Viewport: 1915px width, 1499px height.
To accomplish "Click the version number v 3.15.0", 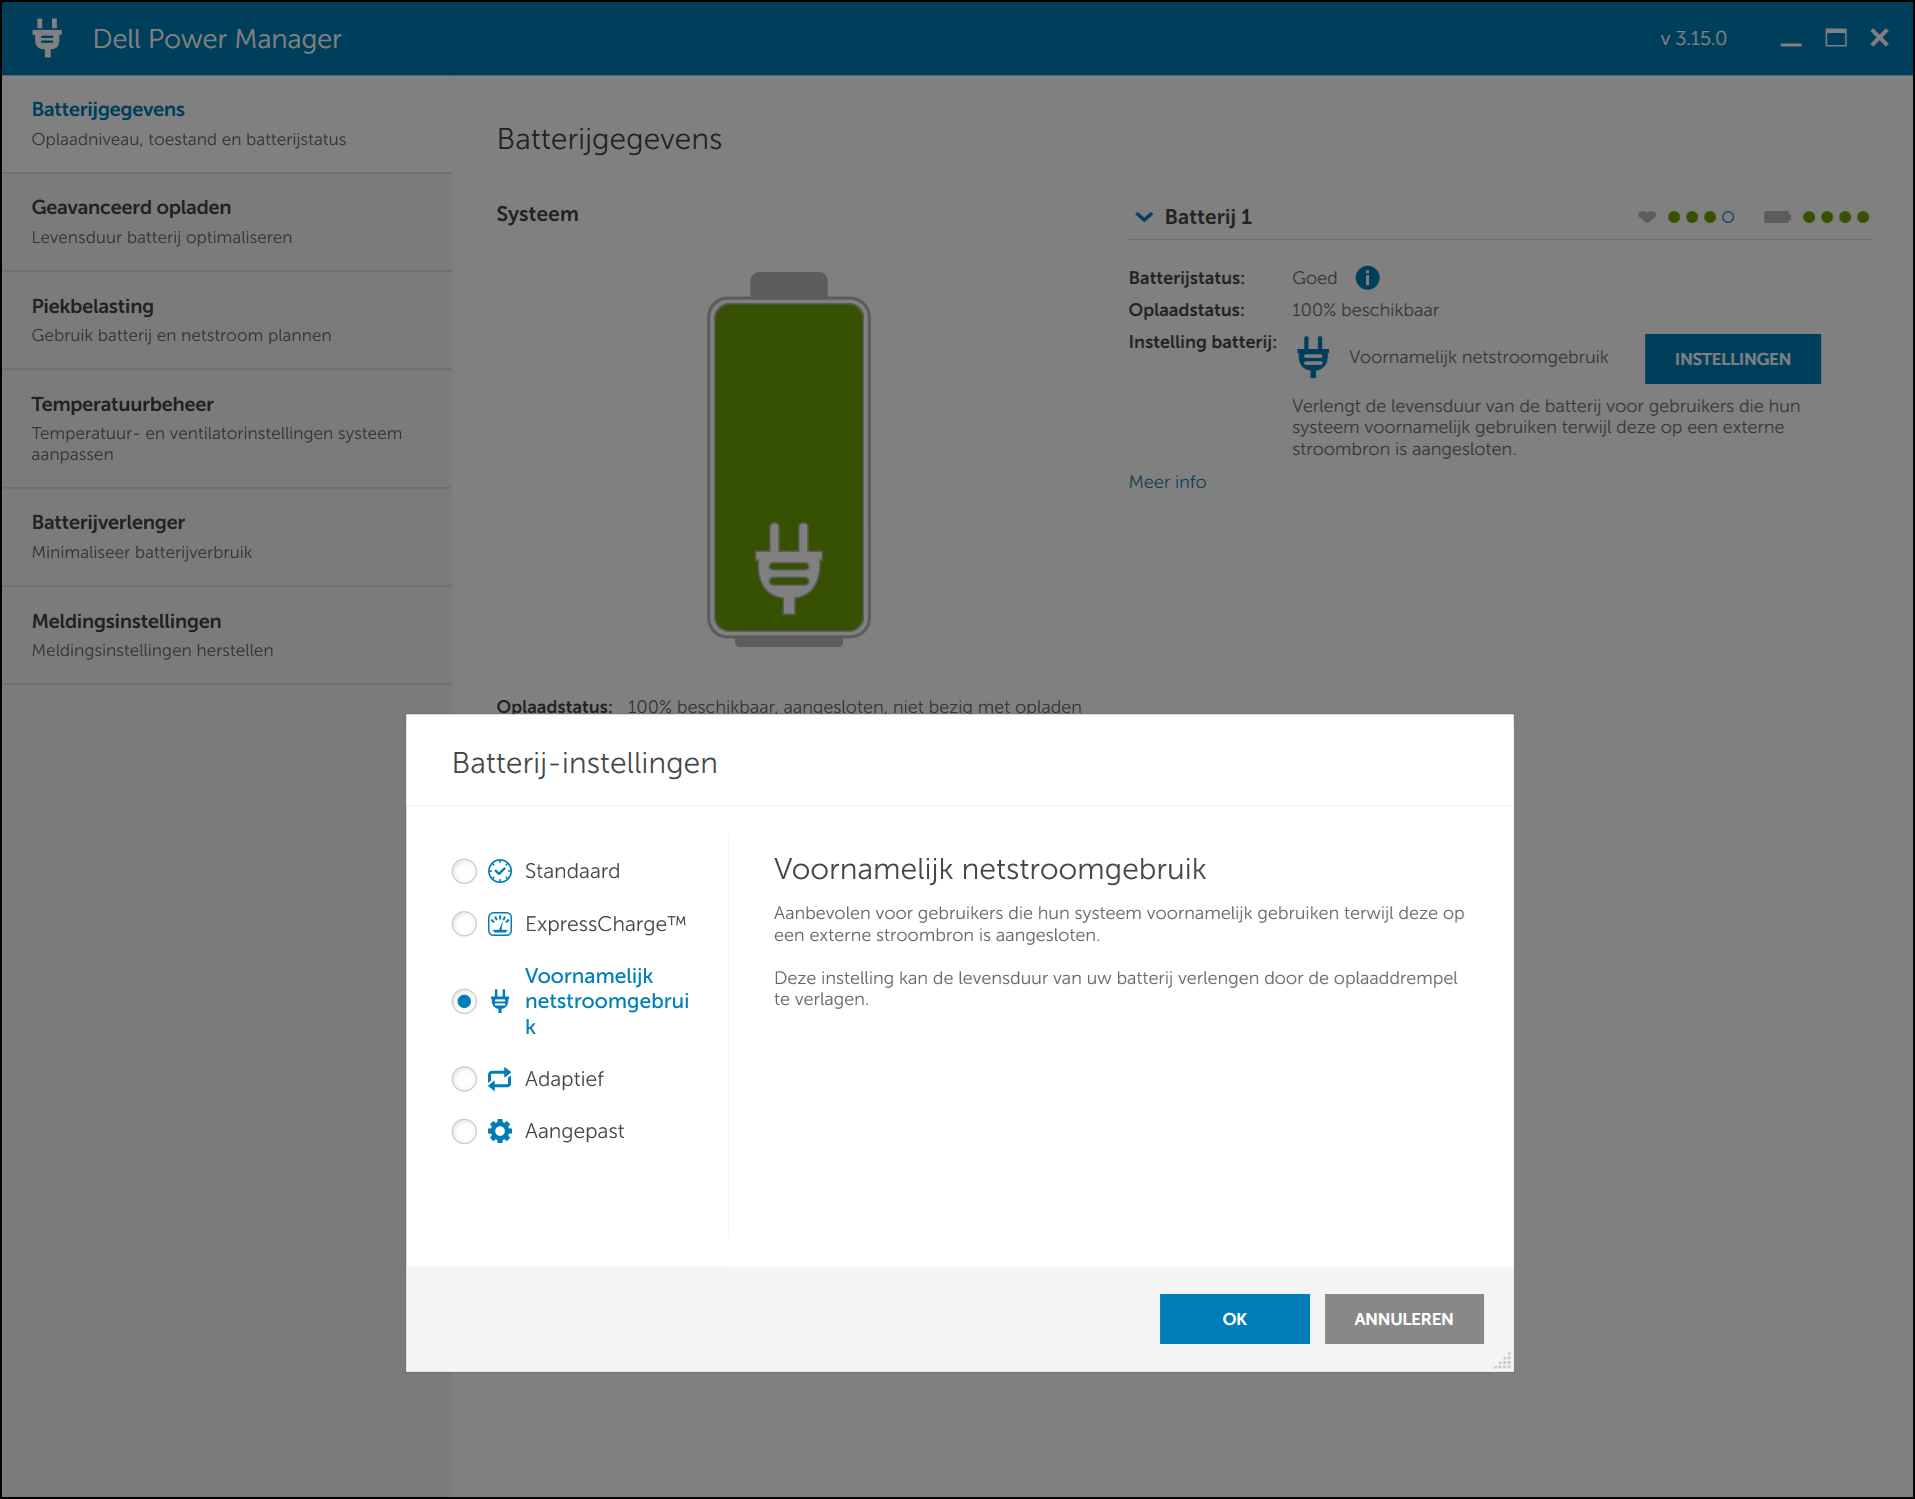I will click(1694, 38).
